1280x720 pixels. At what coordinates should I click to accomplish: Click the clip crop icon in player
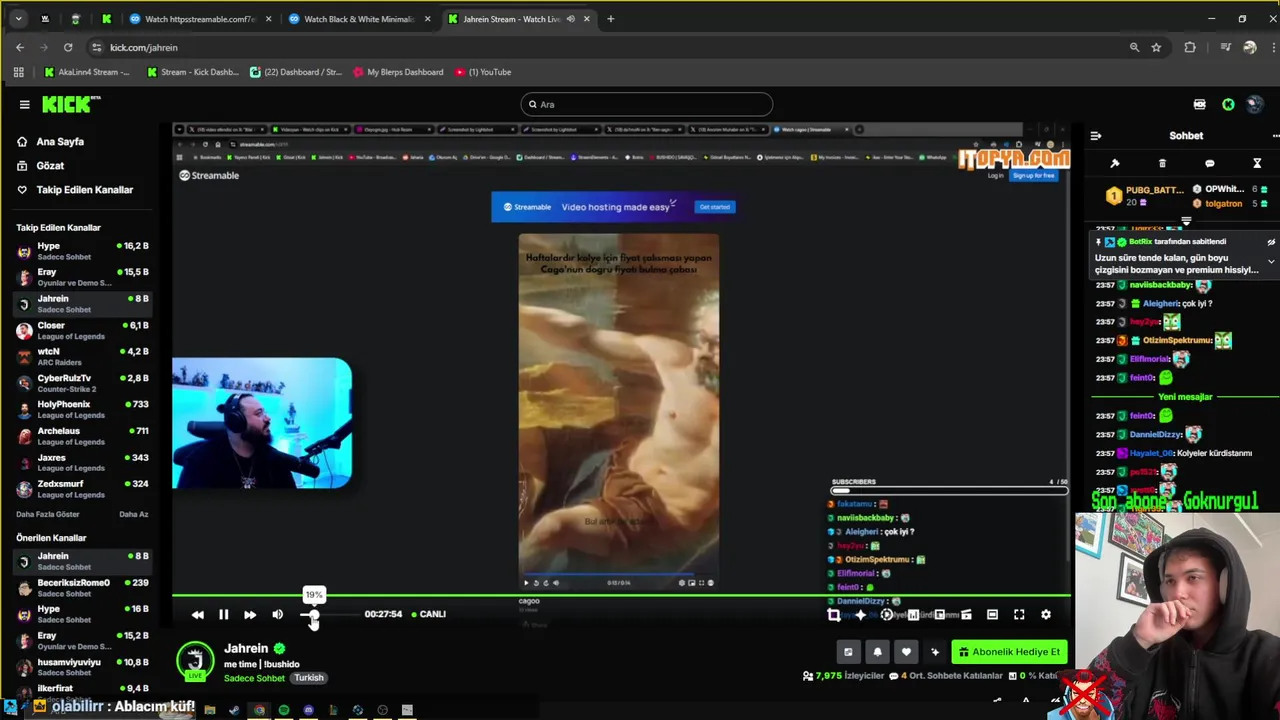click(x=834, y=615)
